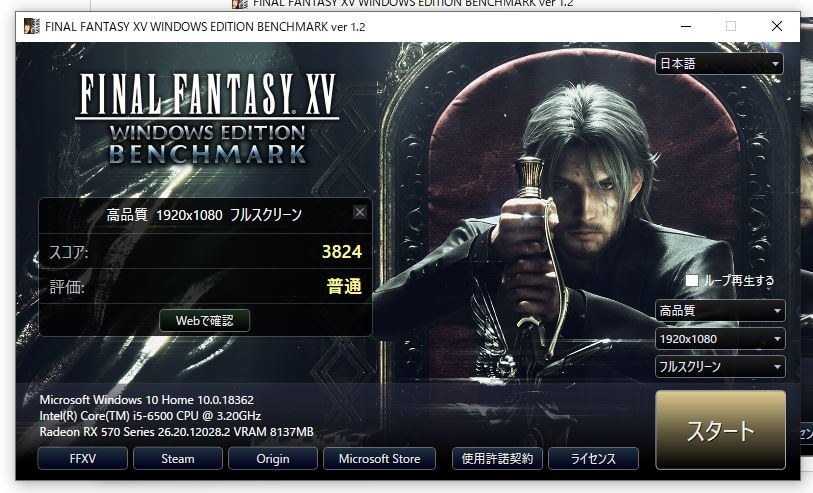Open the Steam store button

click(178, 459)
